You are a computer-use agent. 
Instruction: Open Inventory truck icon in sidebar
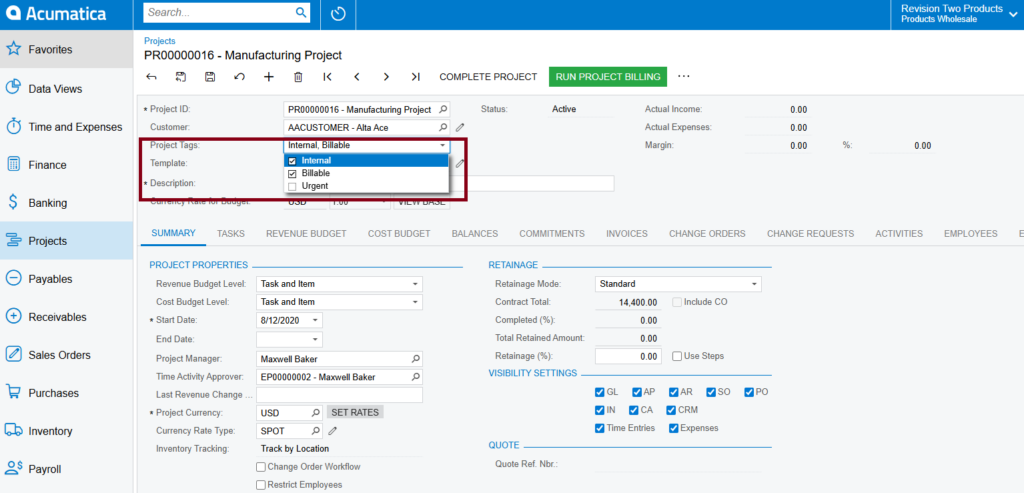pos(13,430)
